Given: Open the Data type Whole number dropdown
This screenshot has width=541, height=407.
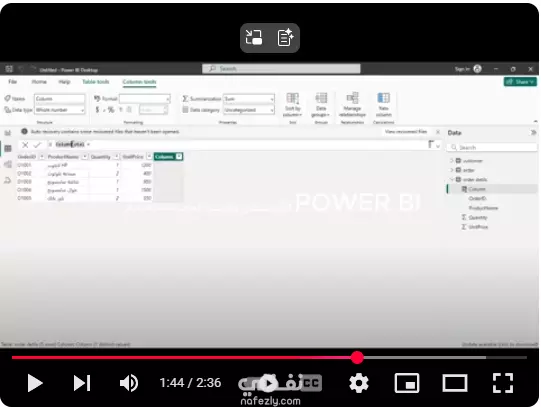Looking at the screenshot, I should coord(60,110).
